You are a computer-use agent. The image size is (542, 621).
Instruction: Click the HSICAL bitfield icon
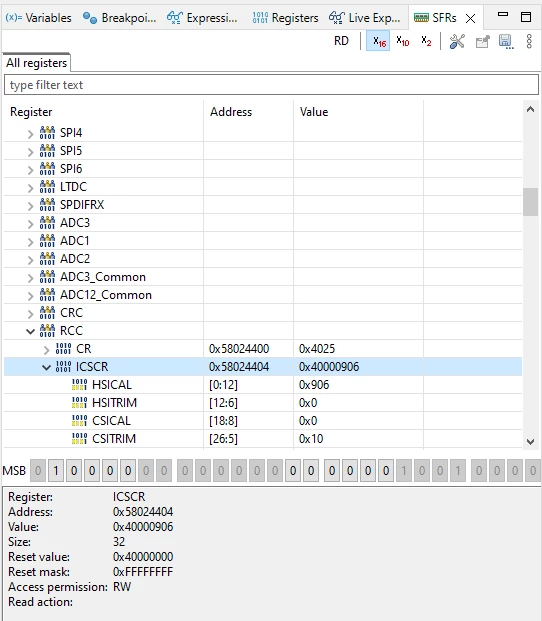(x=79, y=385)
